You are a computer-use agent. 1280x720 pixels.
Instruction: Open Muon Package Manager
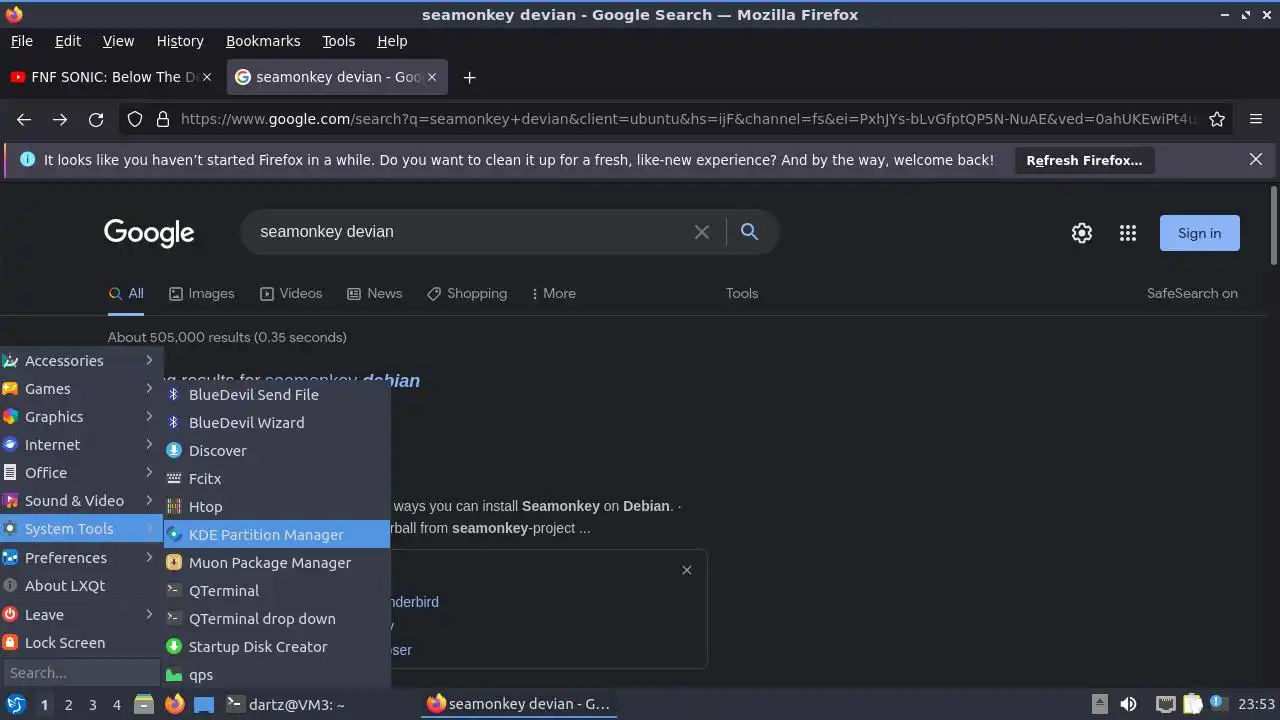click(x=277, y=563)
